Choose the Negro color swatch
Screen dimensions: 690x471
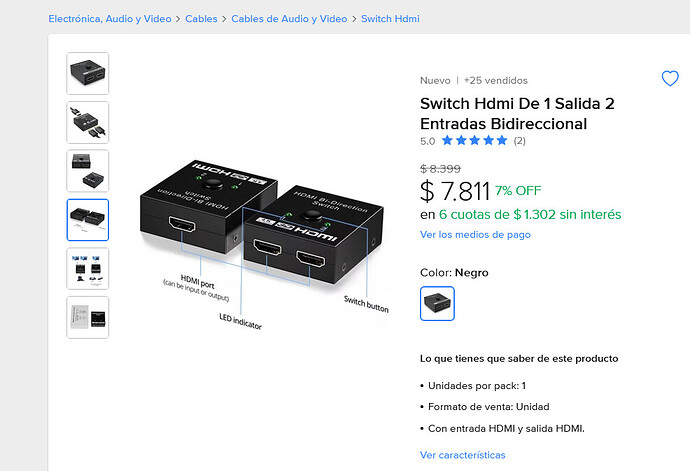[437, 303]
